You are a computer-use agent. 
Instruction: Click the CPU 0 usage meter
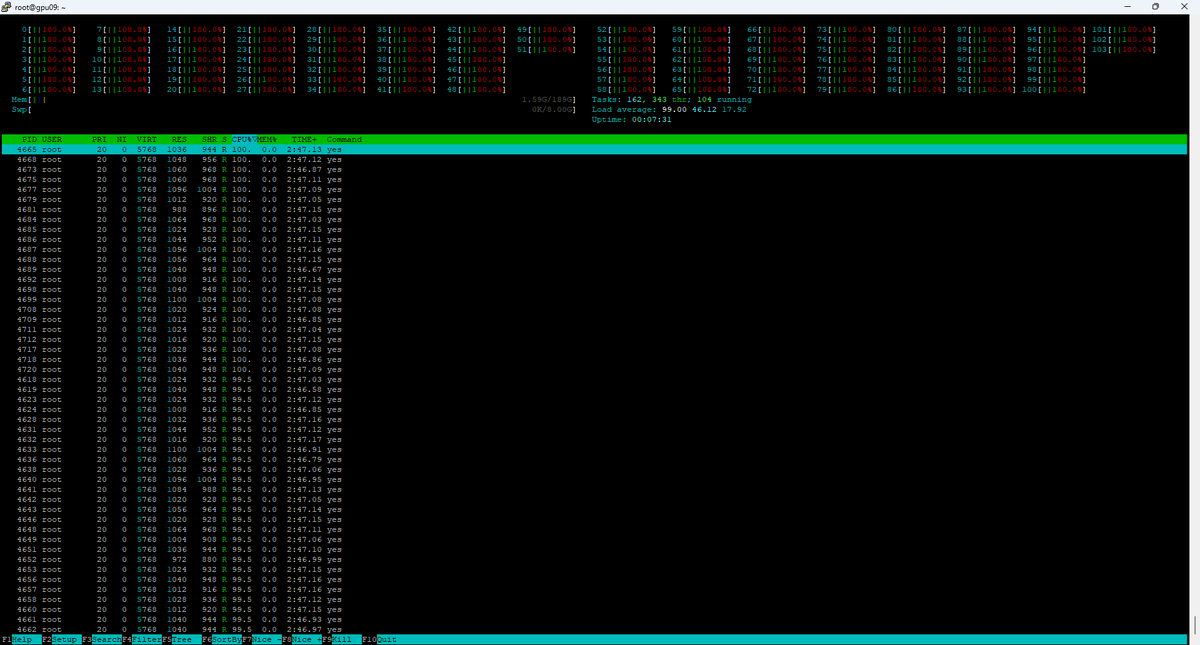(x=49, y=29)
